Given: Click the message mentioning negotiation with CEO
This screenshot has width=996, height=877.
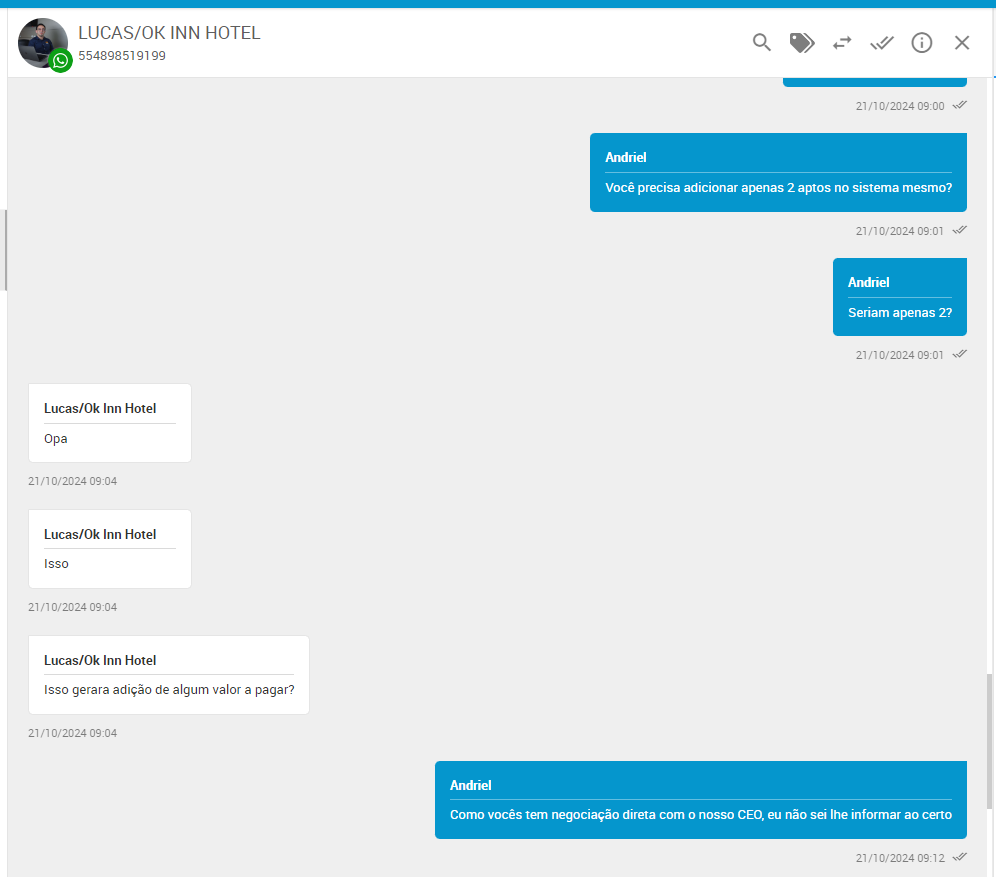Looking at the screenshot, I should coord(700,814).
